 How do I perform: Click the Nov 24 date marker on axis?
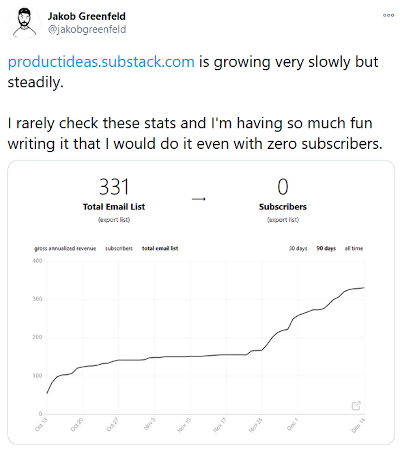256,425
